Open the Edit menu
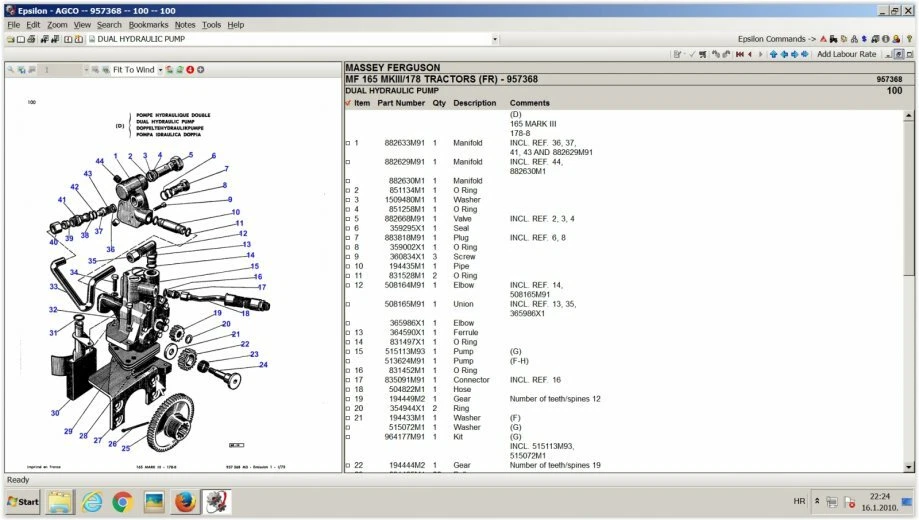The width and height of the screenshot is (919, 520). coord(33,25)
